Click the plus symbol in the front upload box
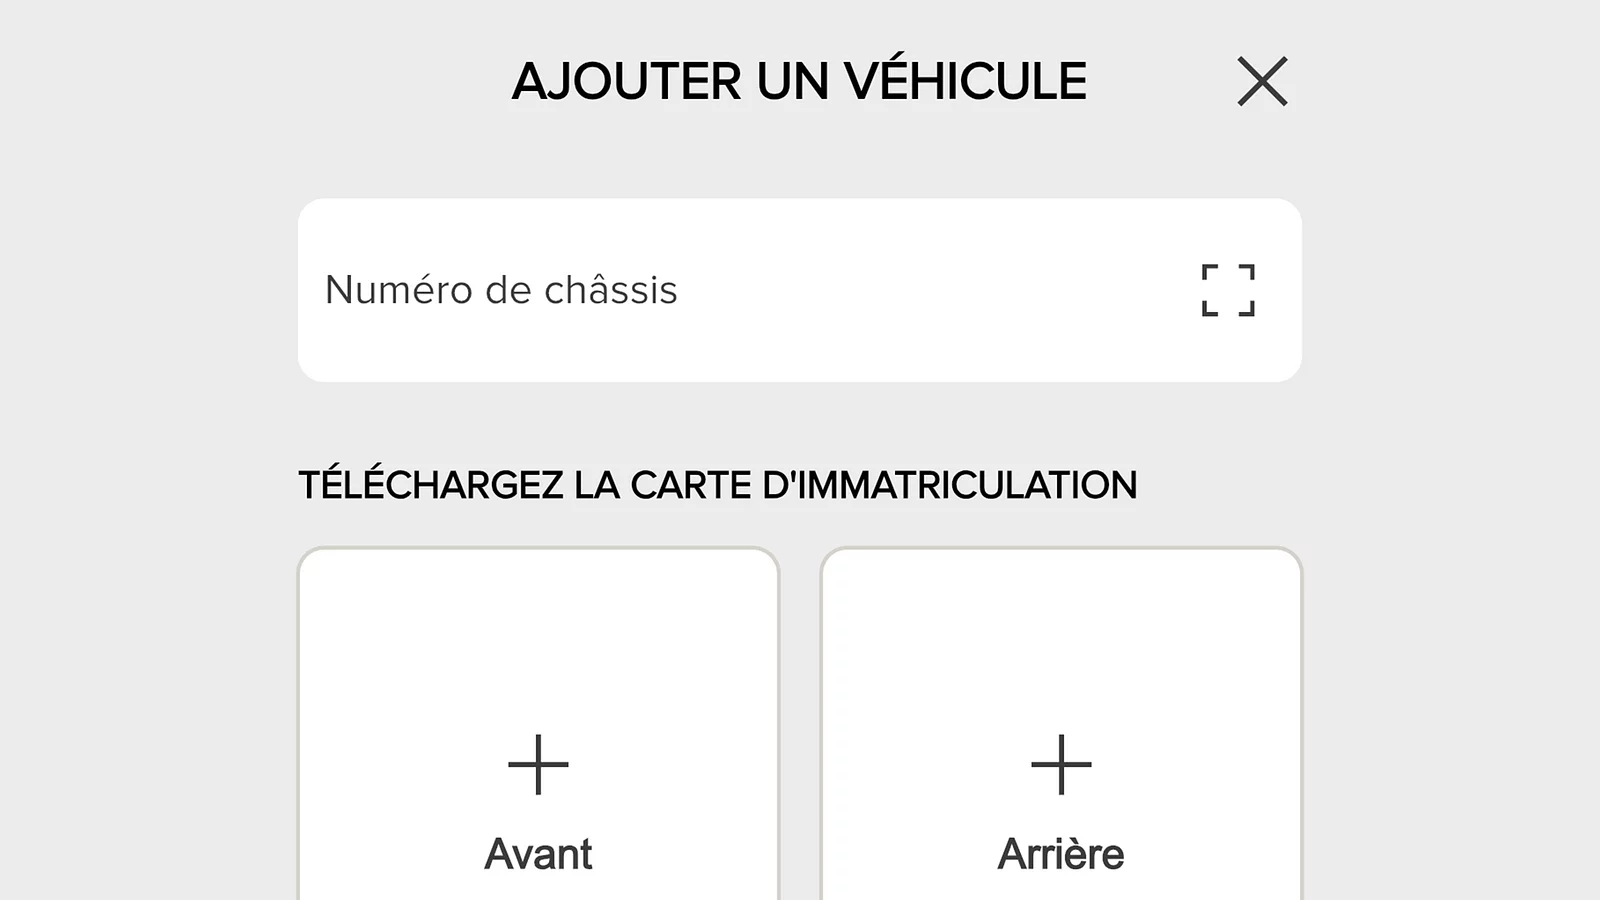The image size is (1600, 900). (538, 764)
